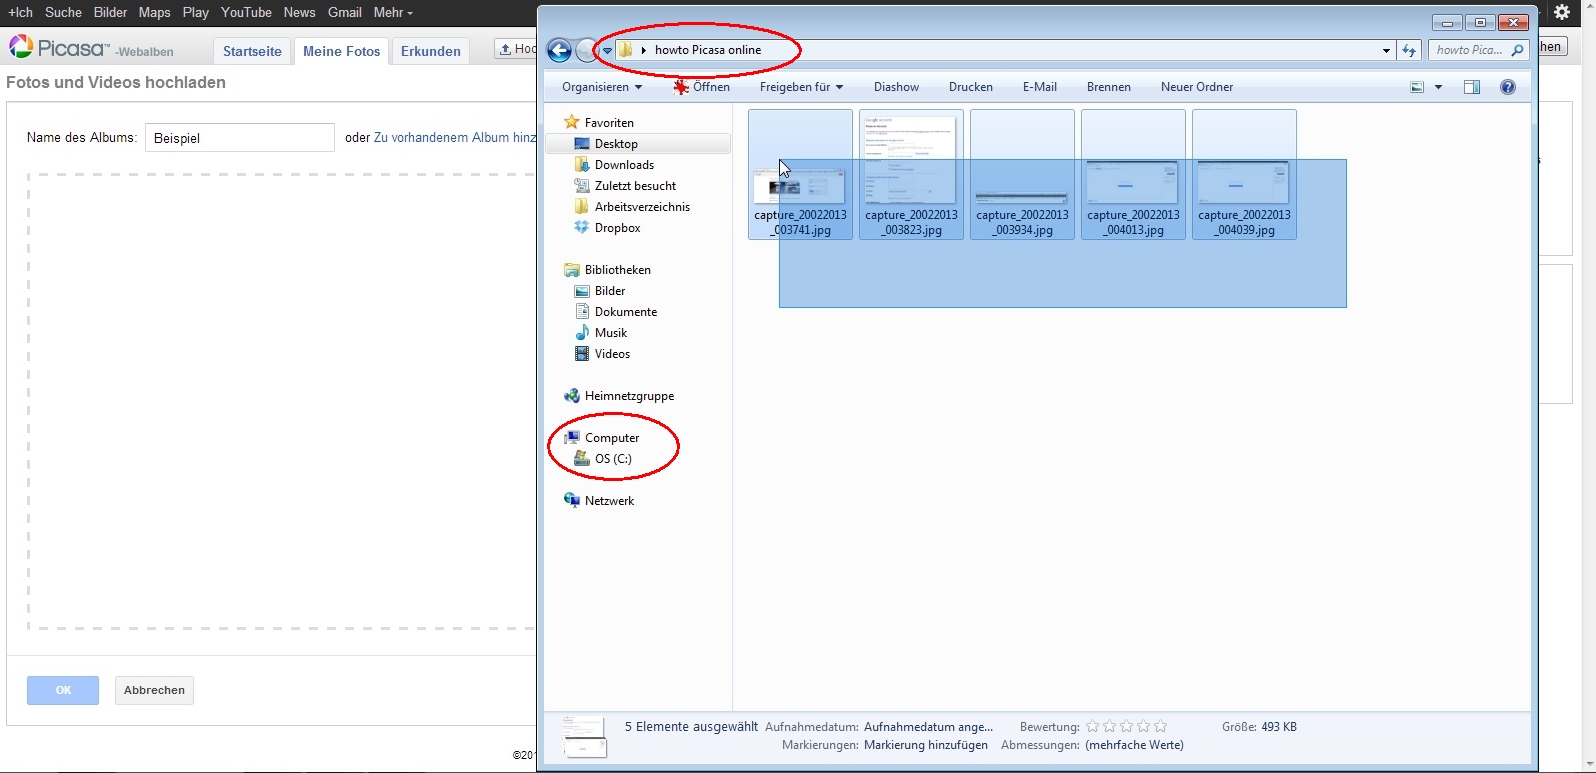The height and width of the screenshot is (773, 1596).
Task: Click the change view icon
Action: tap(1417, 87)
